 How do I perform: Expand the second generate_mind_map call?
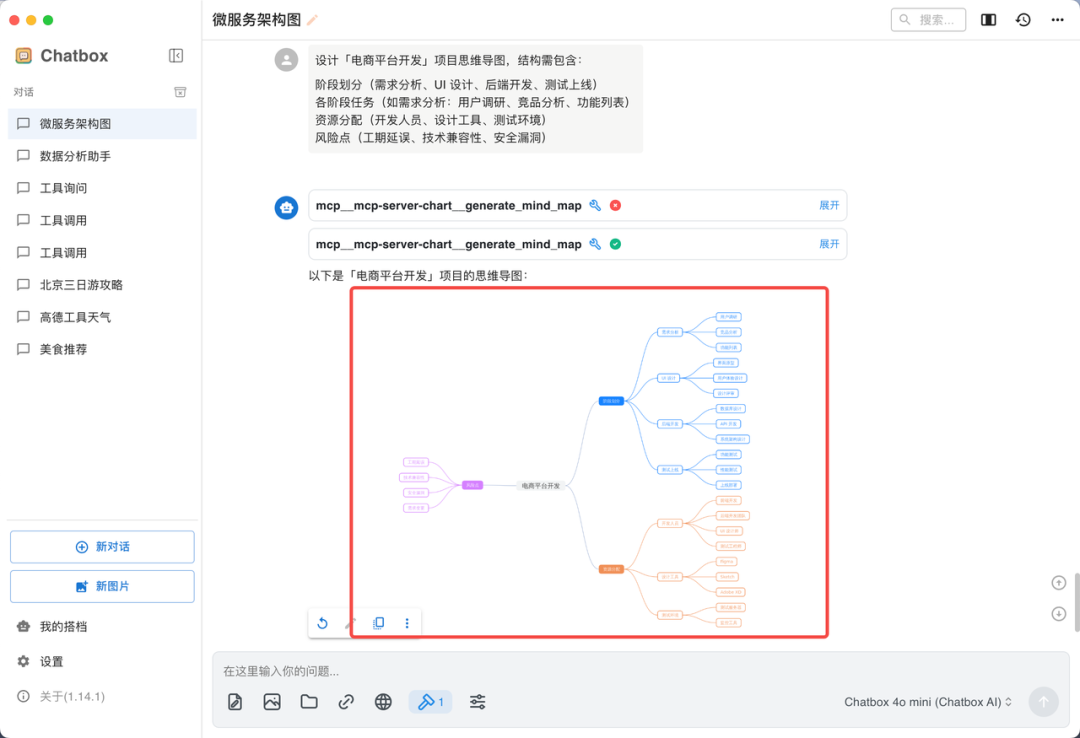[828, 244]
